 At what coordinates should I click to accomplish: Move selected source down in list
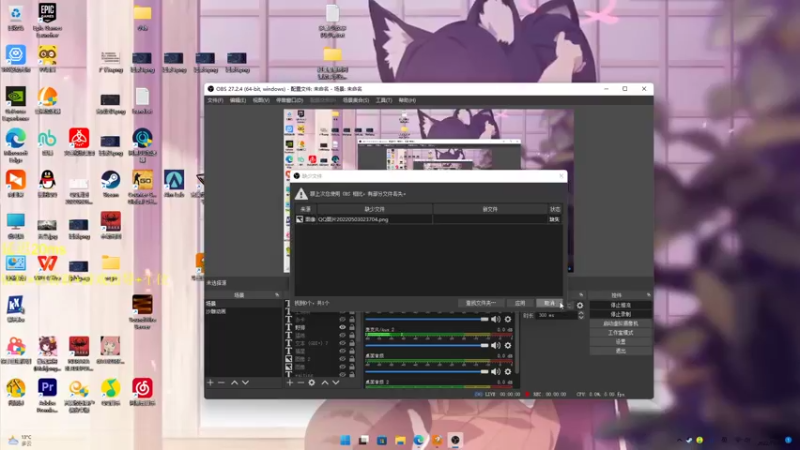pos(336,382)
